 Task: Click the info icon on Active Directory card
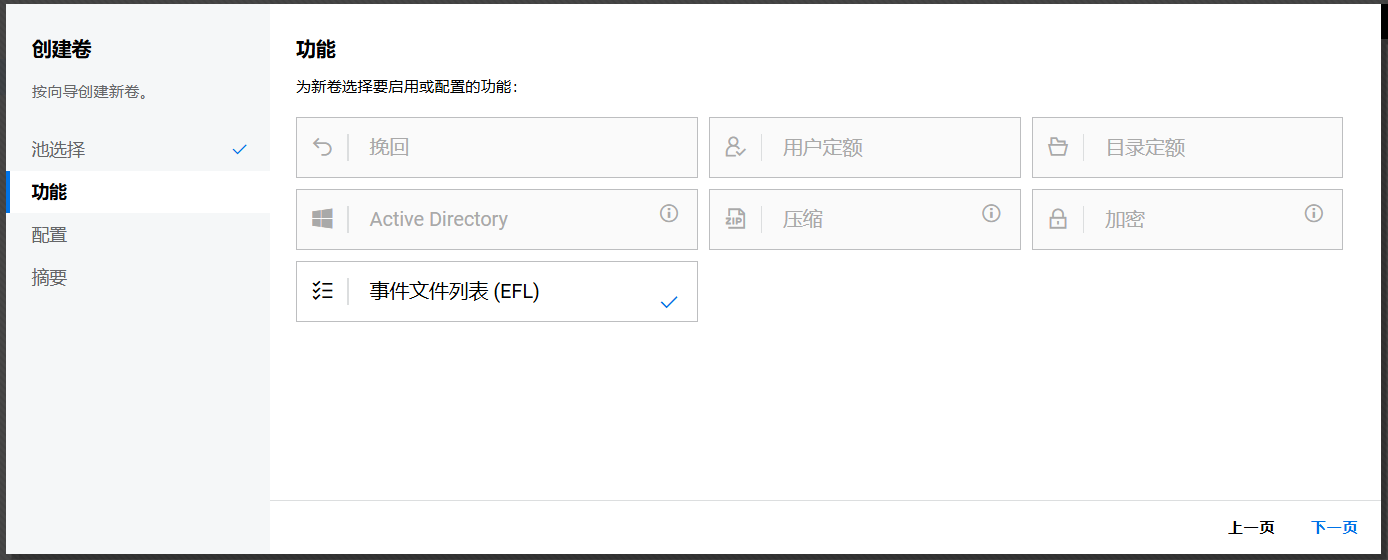tap(669, 213)
